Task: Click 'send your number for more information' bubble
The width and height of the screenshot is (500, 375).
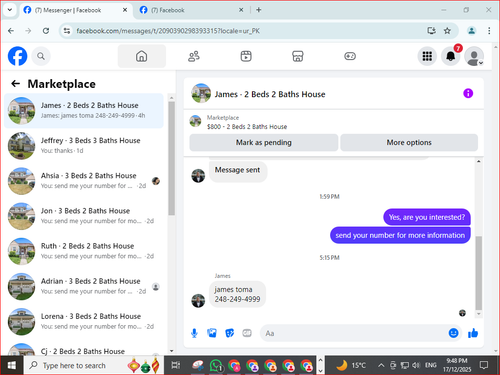Action: (x=400, y=235)
